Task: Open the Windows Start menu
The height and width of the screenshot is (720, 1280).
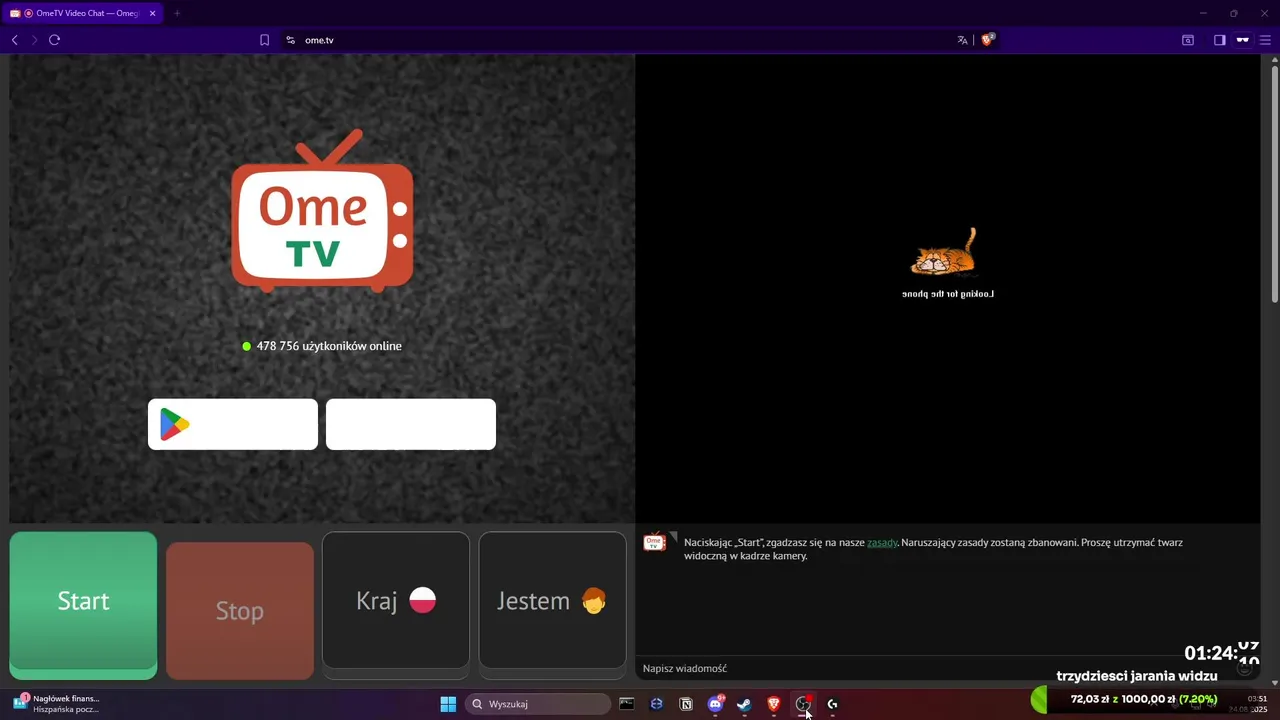Action: pos(448,704)
